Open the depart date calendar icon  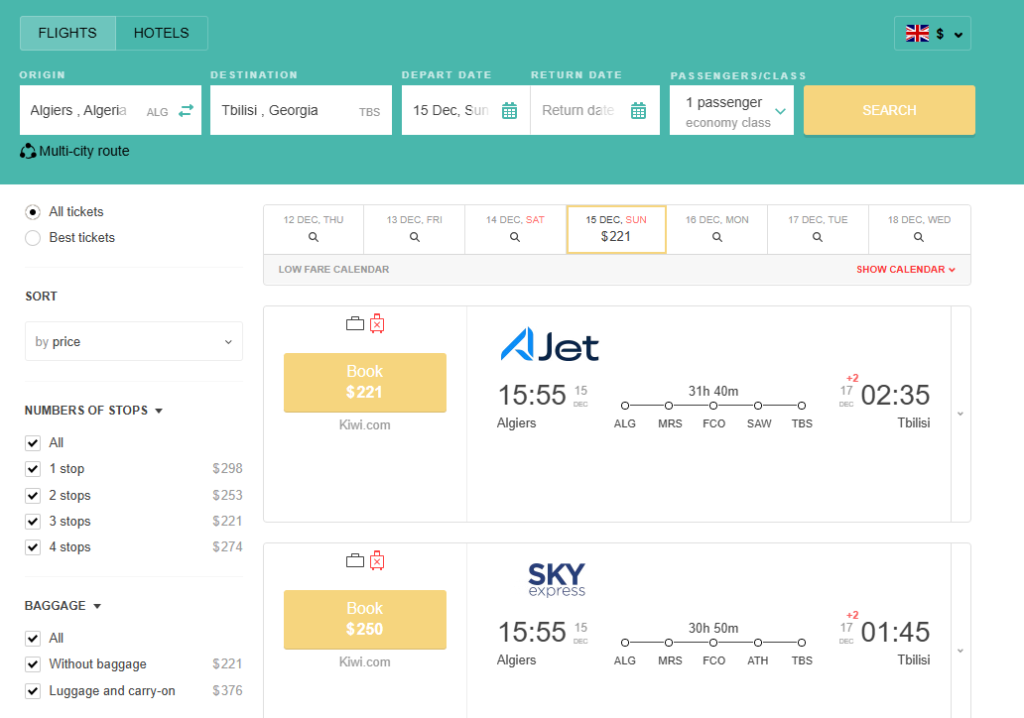click(x=509, y=111)
